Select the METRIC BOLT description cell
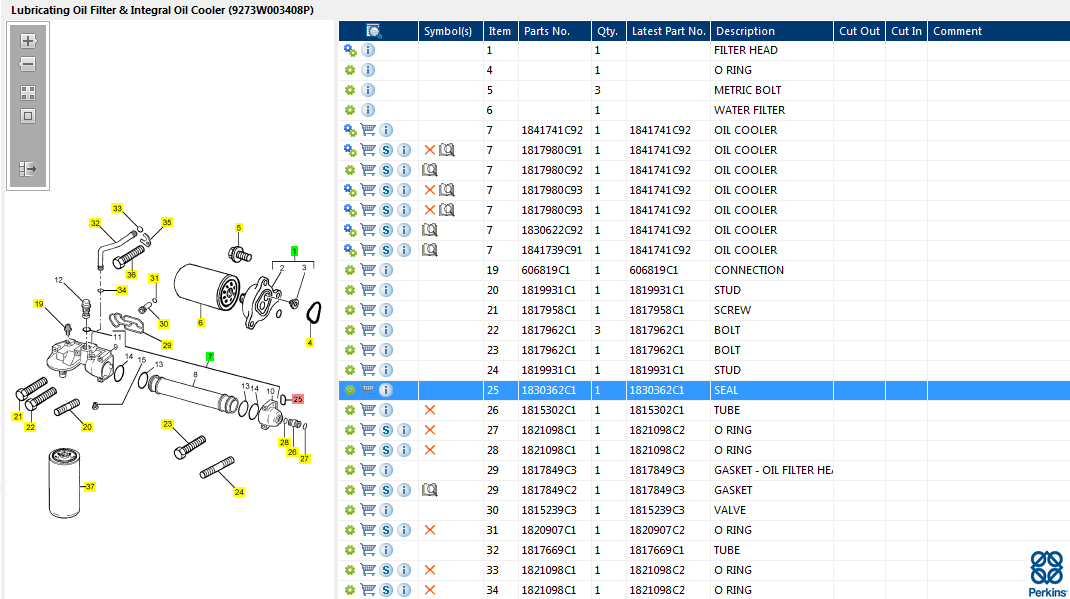1070x599 pixels. pos(747,90)
